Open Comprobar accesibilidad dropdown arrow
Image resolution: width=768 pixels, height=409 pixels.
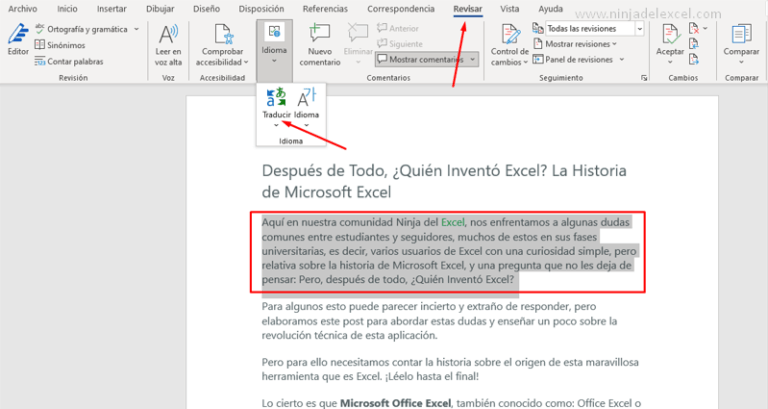246,62
